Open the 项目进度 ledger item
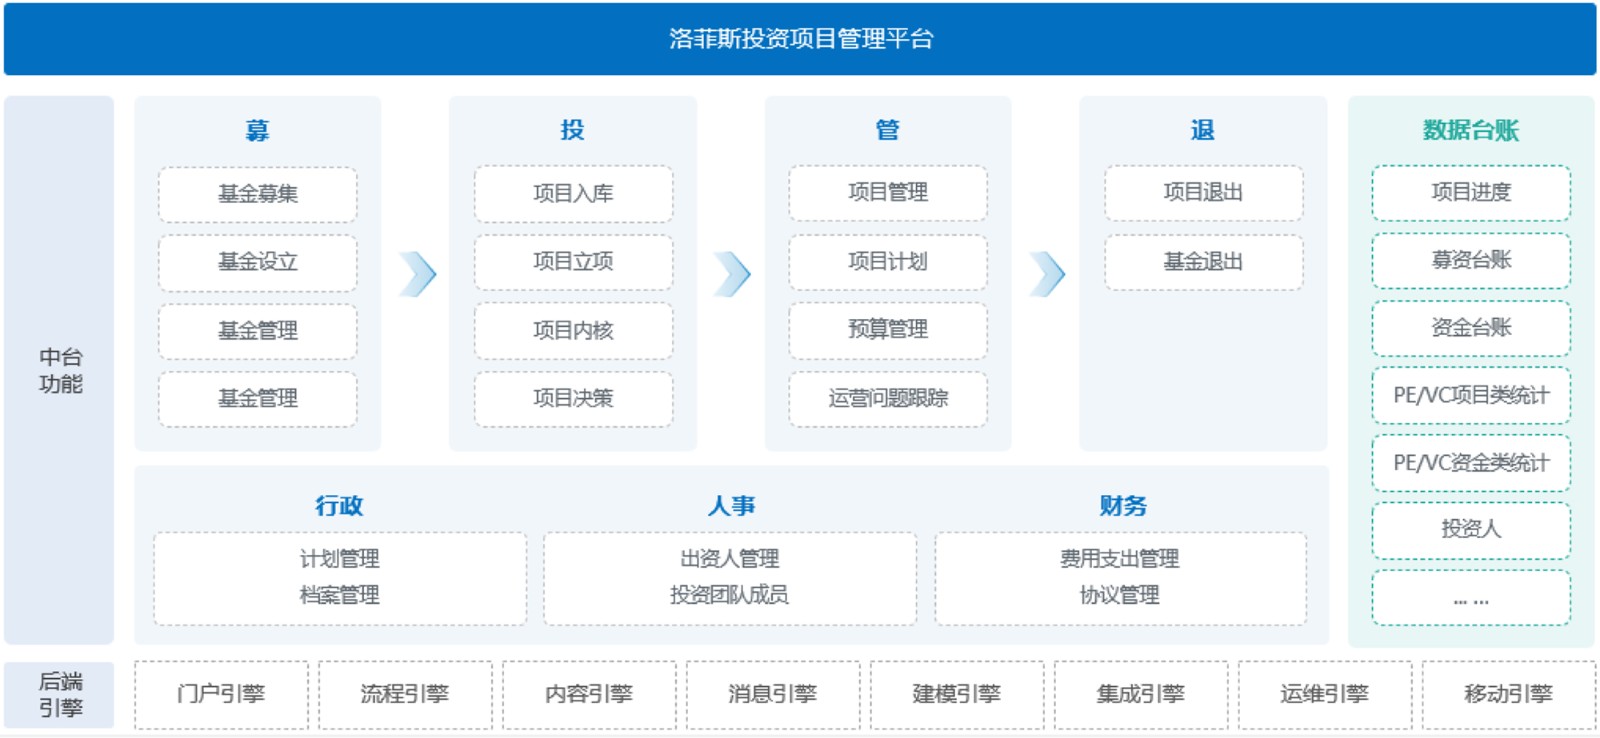1600x738 pixels. (x=1471, y=193)
